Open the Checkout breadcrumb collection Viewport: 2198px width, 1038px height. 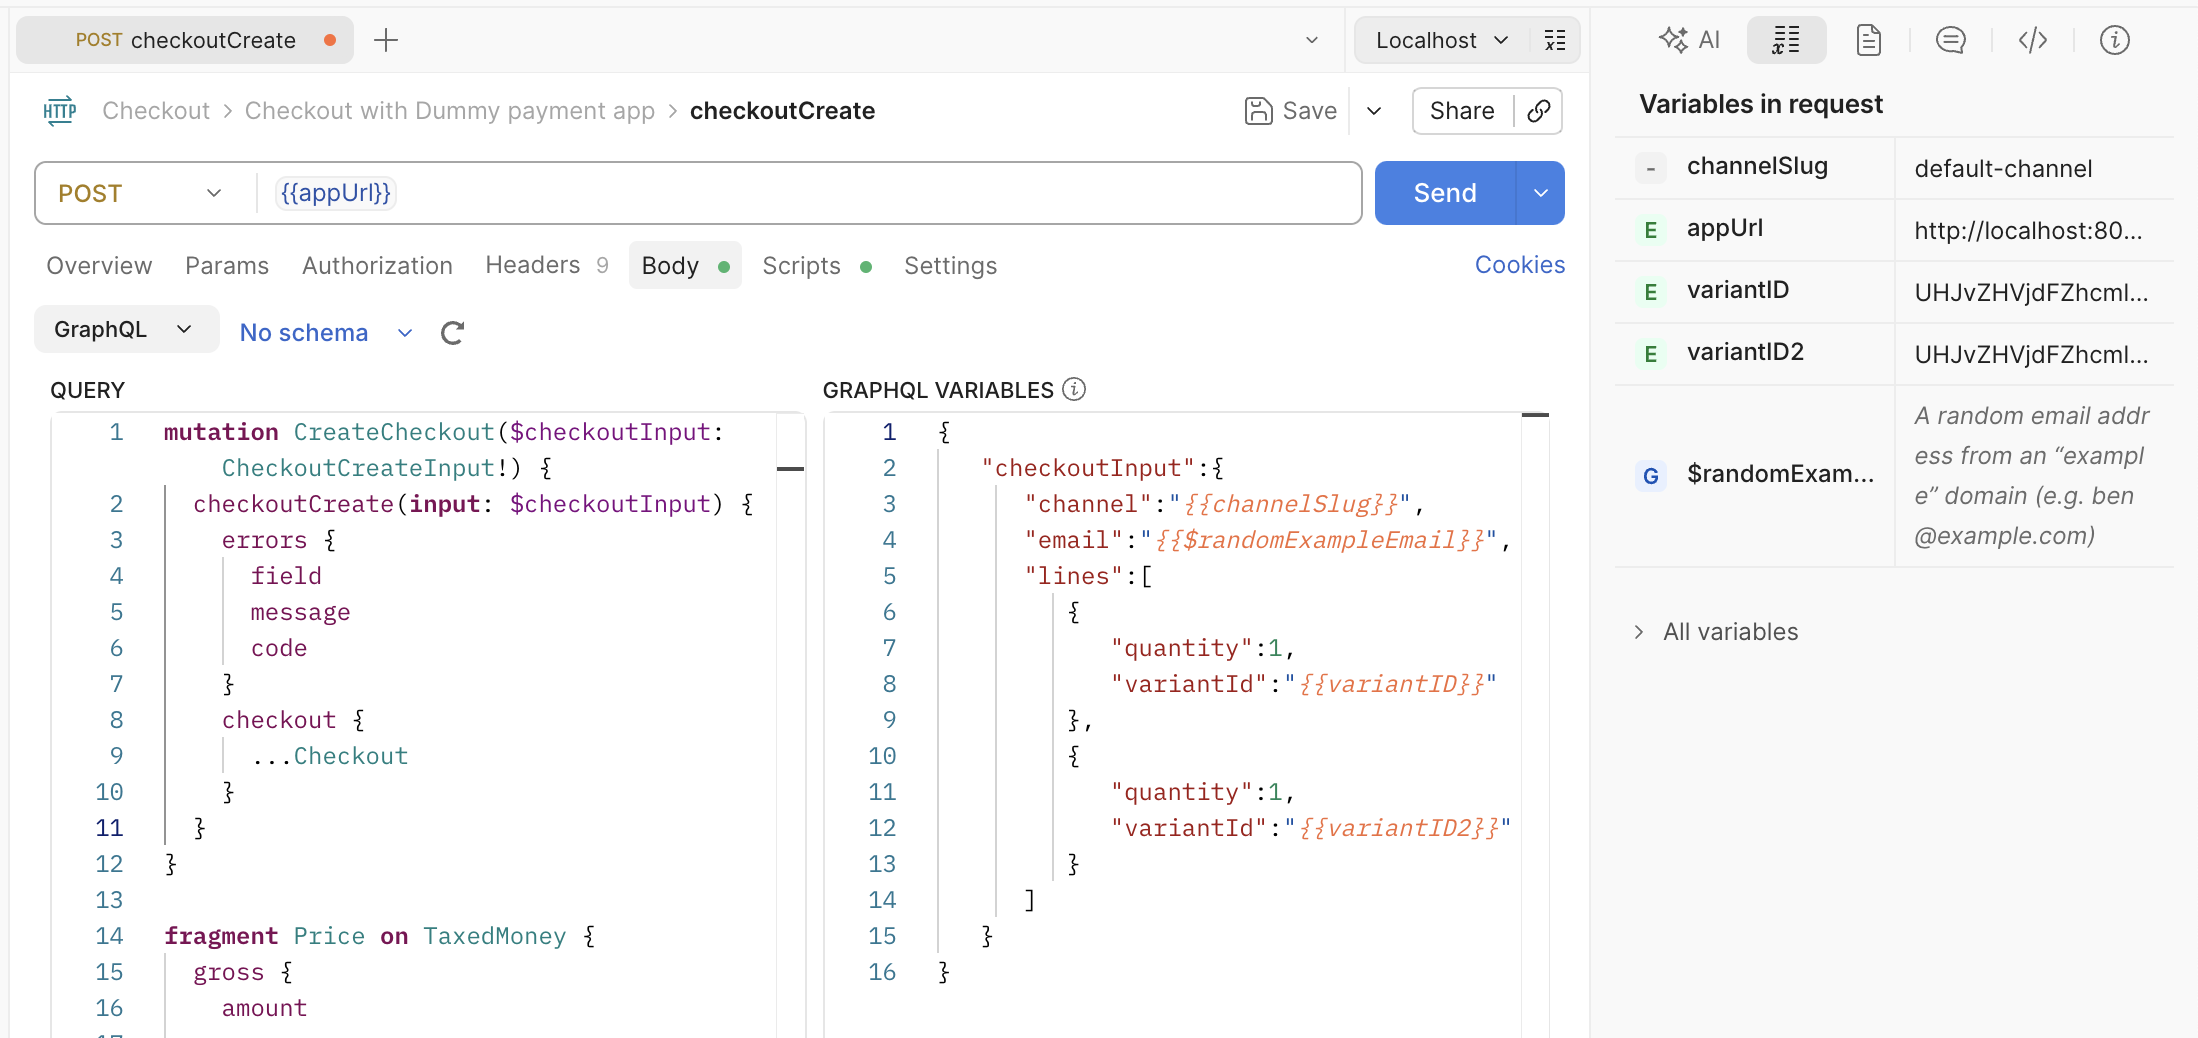coord(156,110)
